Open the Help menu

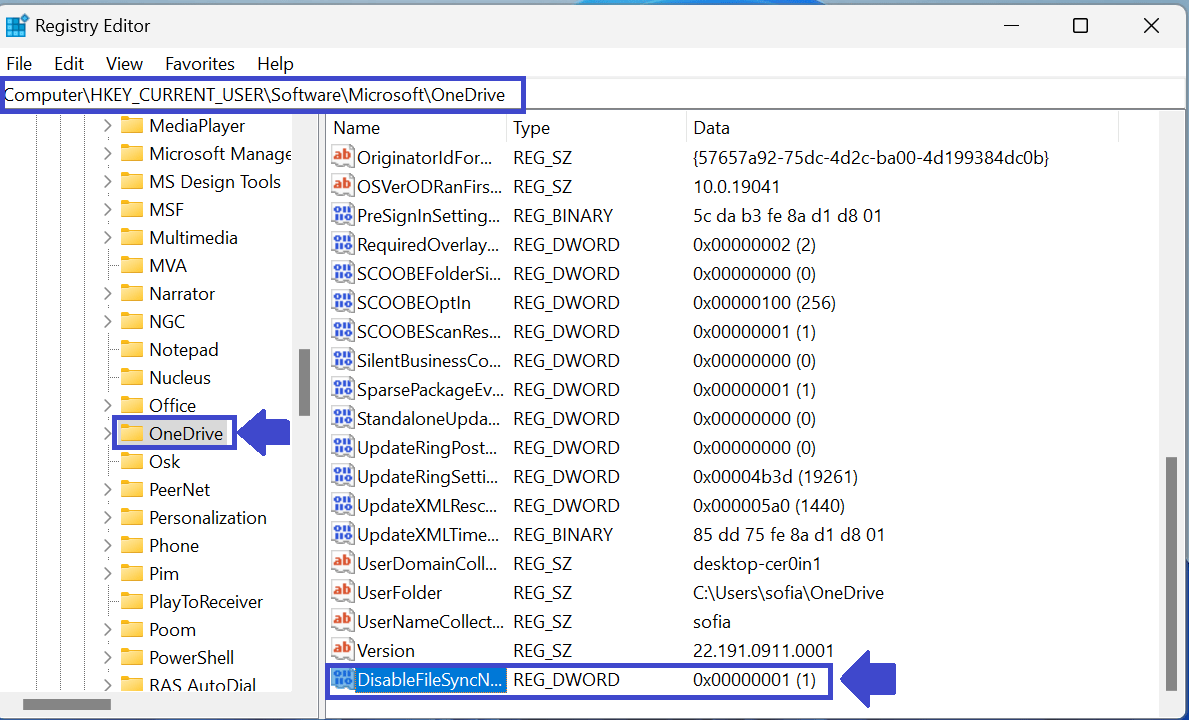point(275,64)
